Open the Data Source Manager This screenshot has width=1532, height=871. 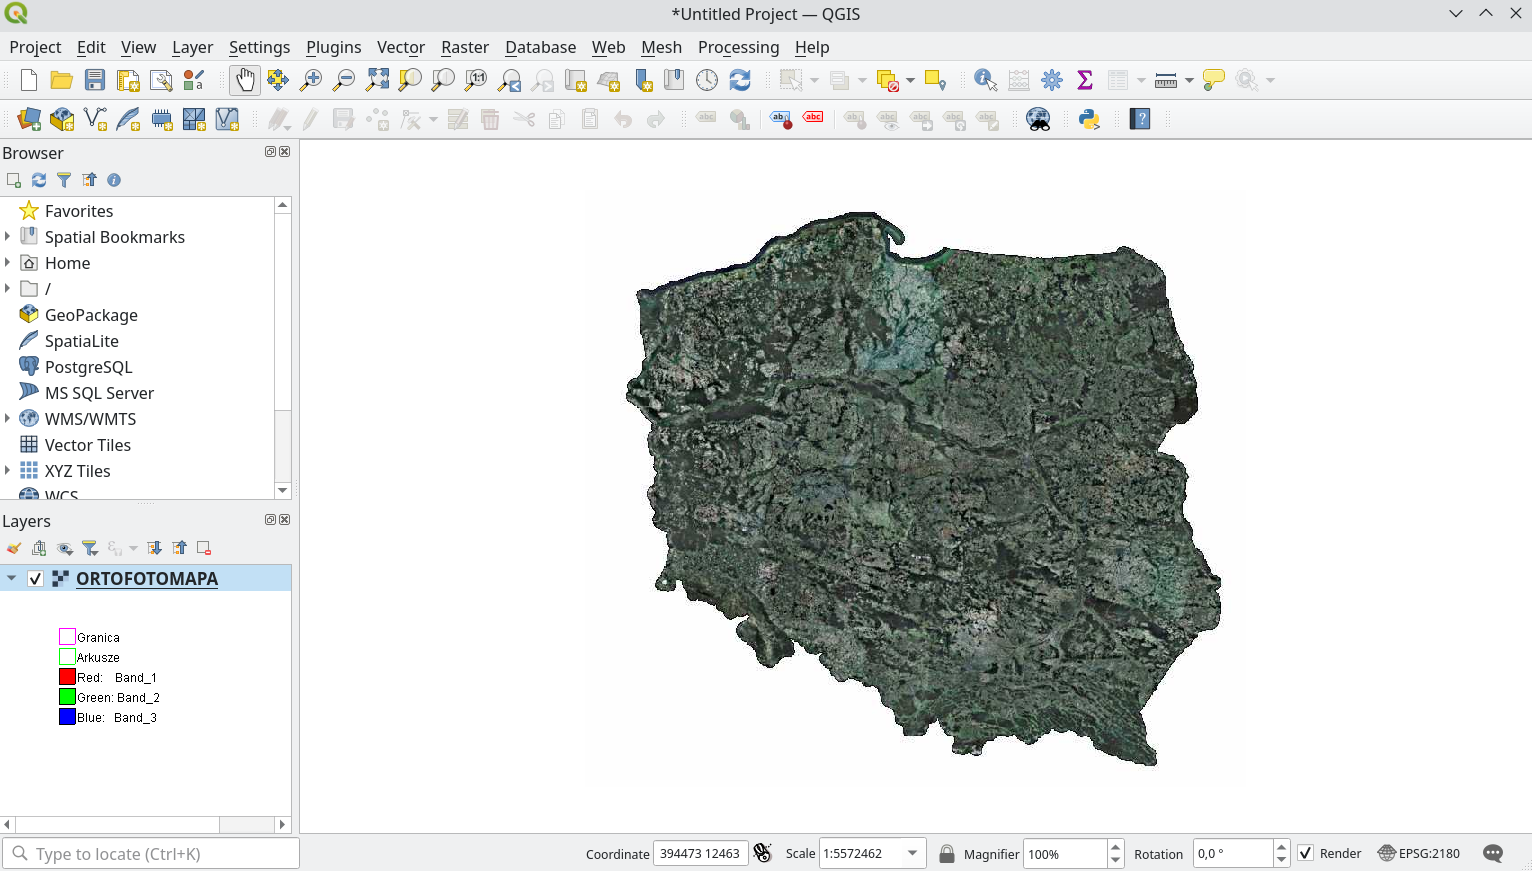[x=29, y=119]
